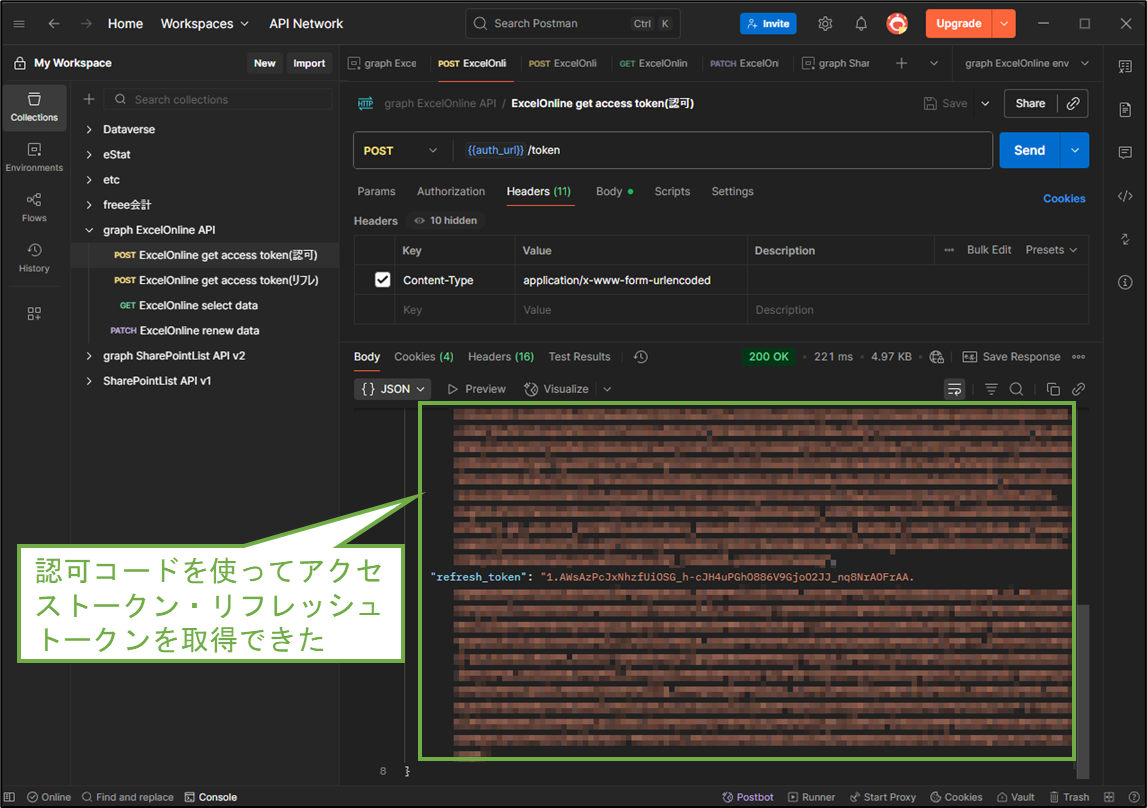Screen dimensions: 1147x808
Task: Search within the response body
Action: point(1016,389)
